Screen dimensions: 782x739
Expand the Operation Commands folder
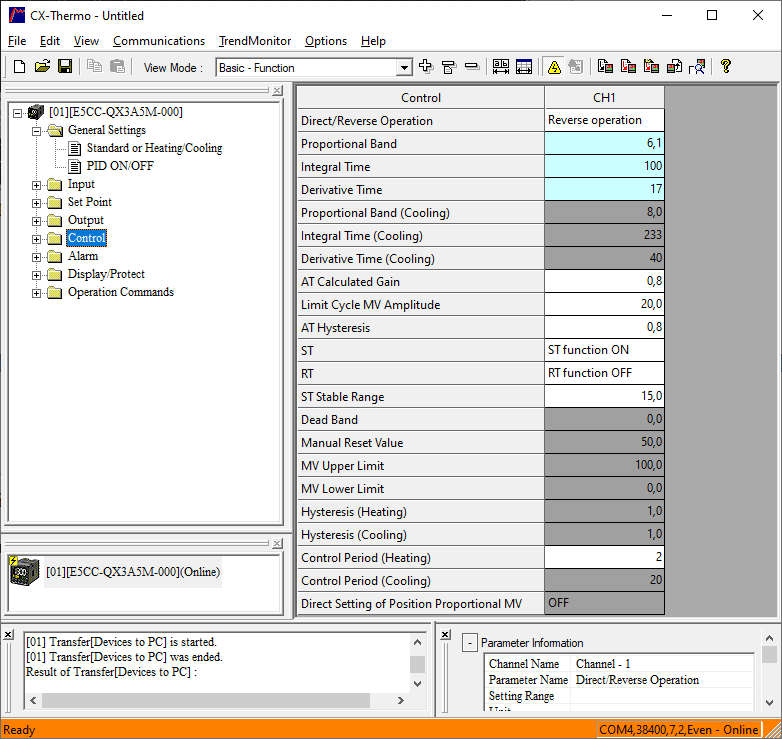pyautogui.click(x=36, y=293)
